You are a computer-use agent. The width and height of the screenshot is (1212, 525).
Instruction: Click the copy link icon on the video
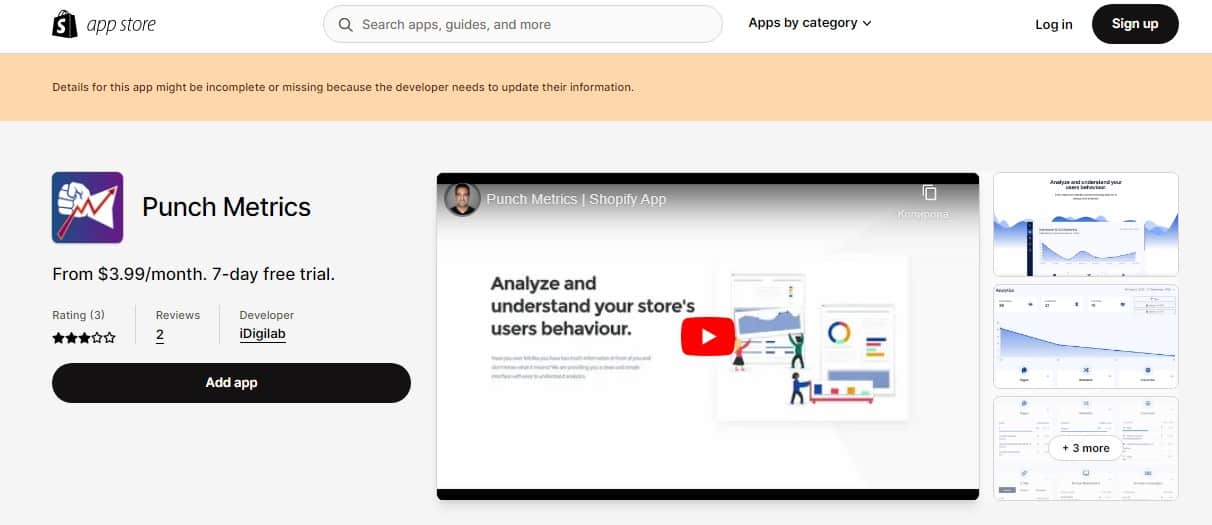(x=929, y=193)
